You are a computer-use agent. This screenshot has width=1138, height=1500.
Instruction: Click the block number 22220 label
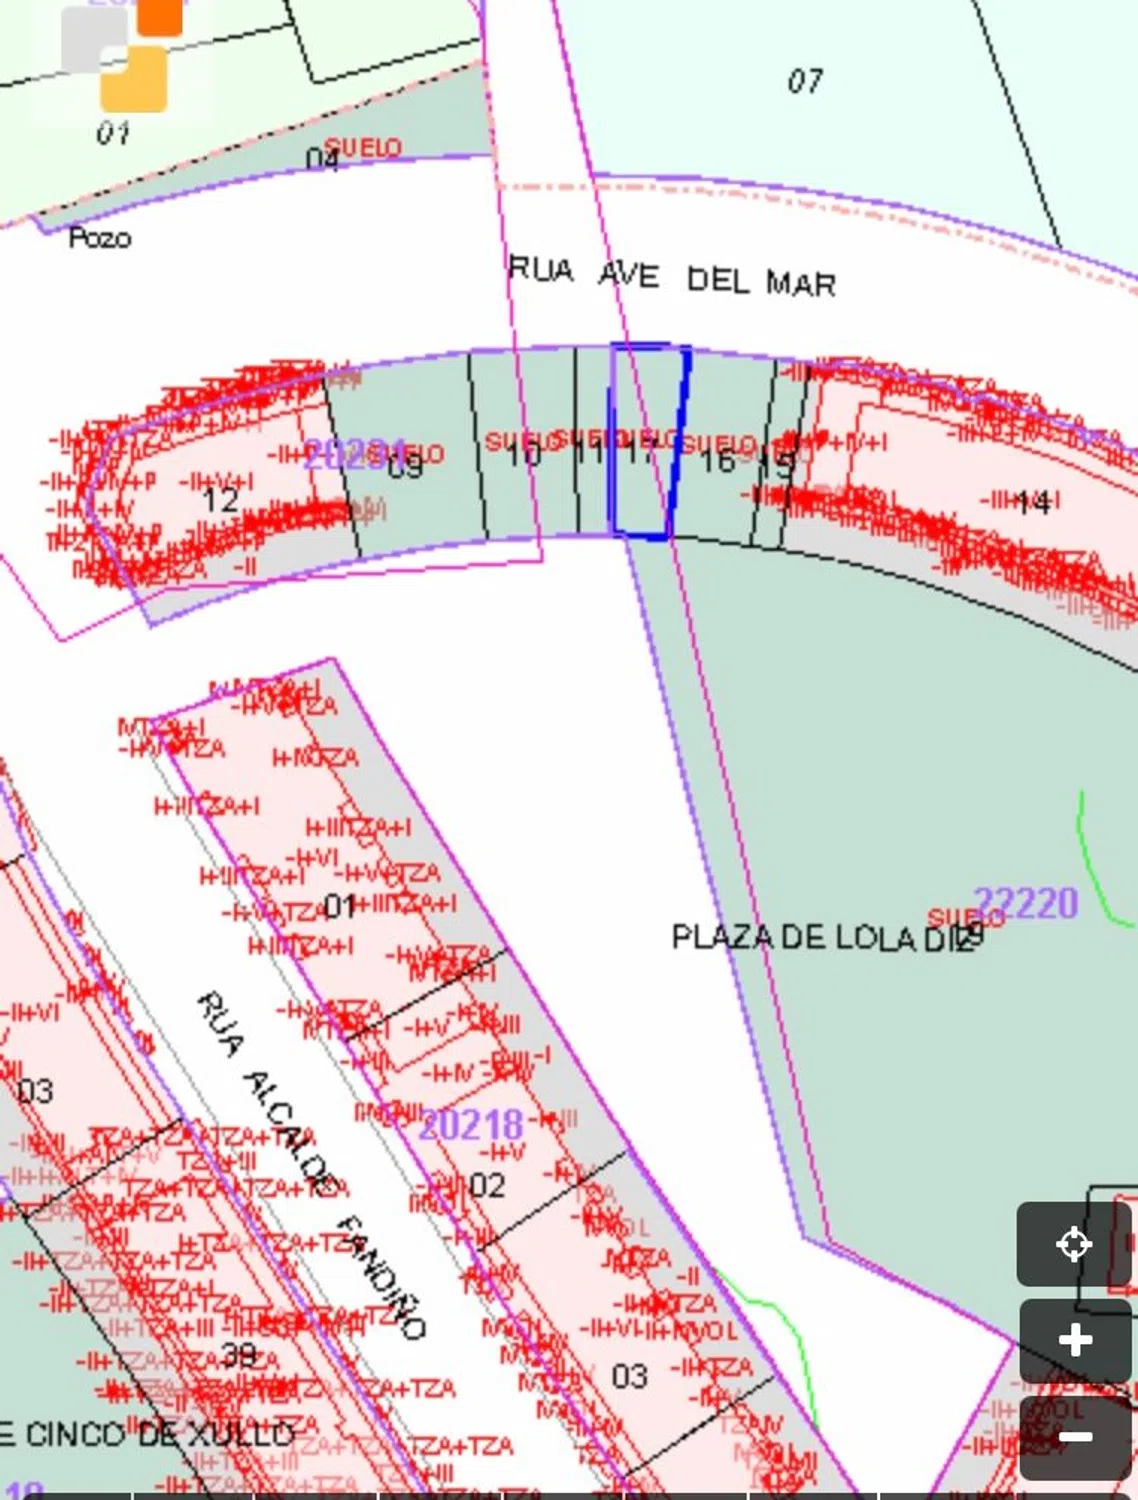click(1027, 902)
